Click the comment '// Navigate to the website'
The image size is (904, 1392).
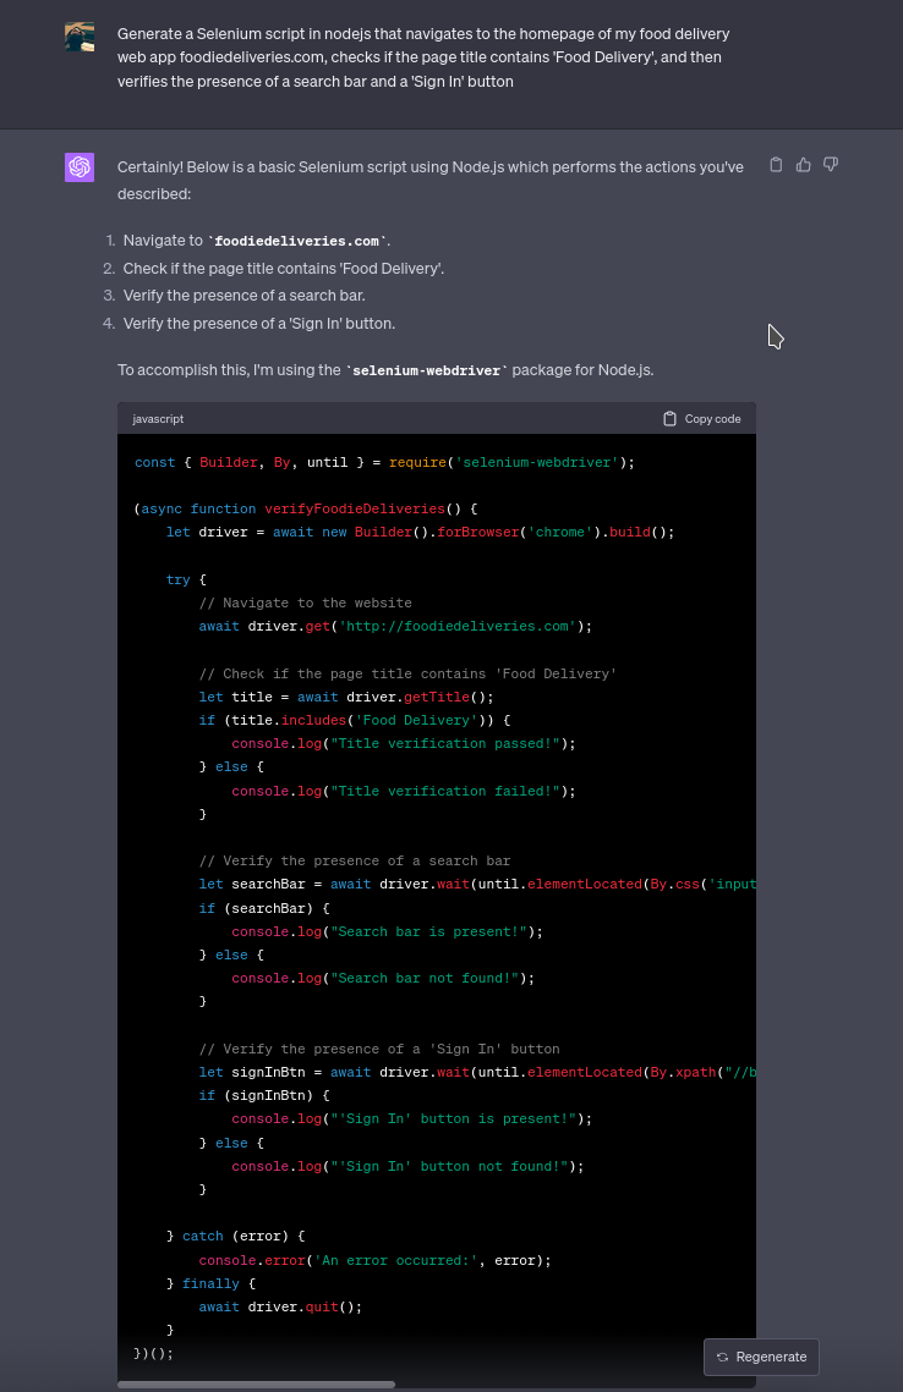click(x=306, y=603)
